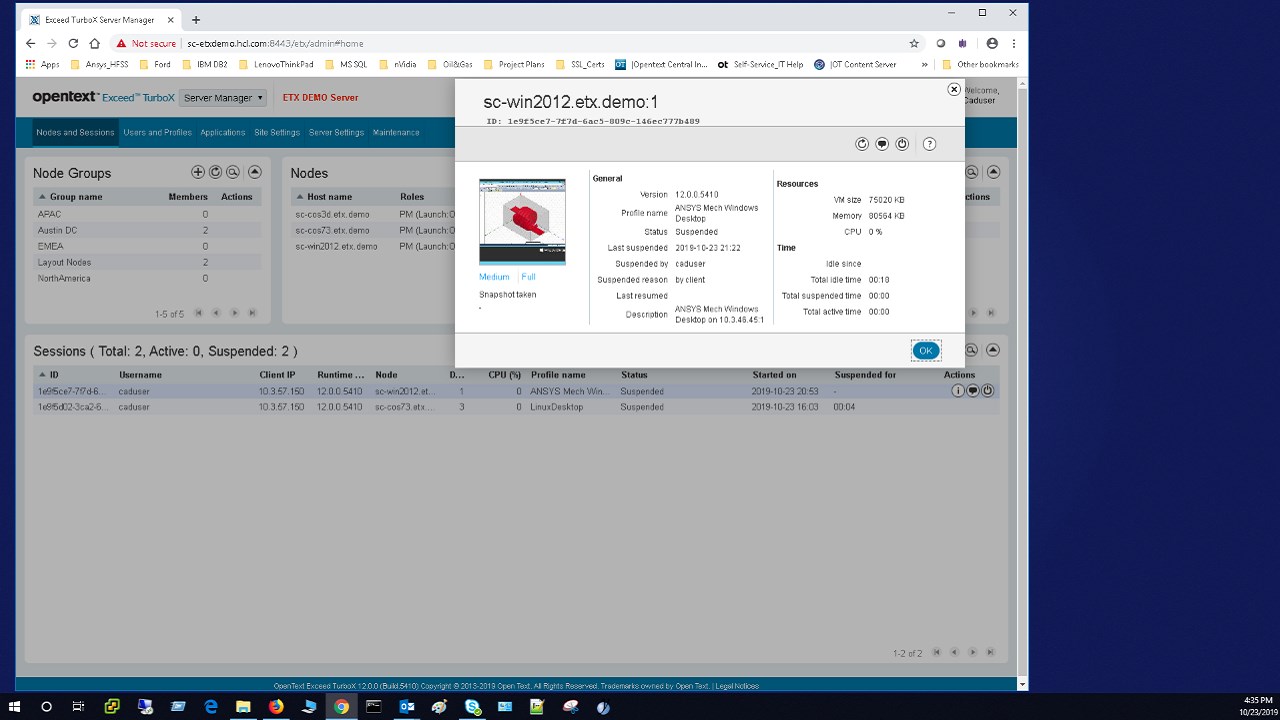1280x720 pixels.
Task: Click the send message icon in dialog toolbar
Action: pos(882,144)
